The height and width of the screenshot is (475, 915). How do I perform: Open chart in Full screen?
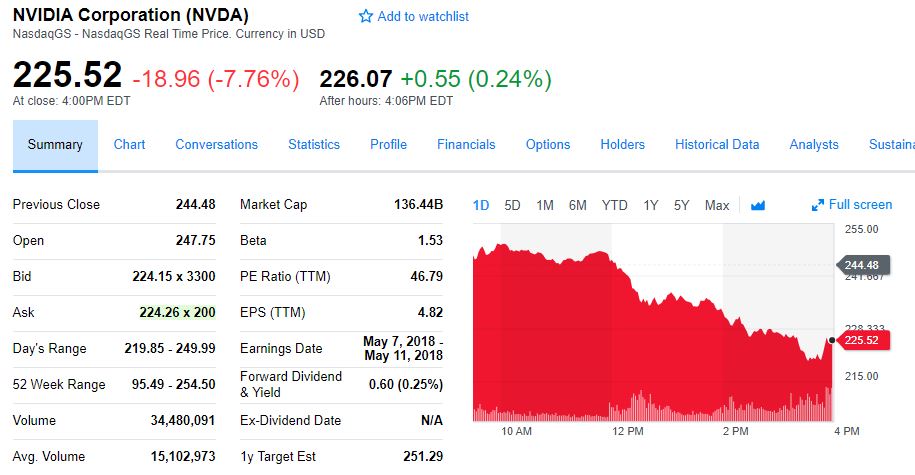[x=852, y=205]
